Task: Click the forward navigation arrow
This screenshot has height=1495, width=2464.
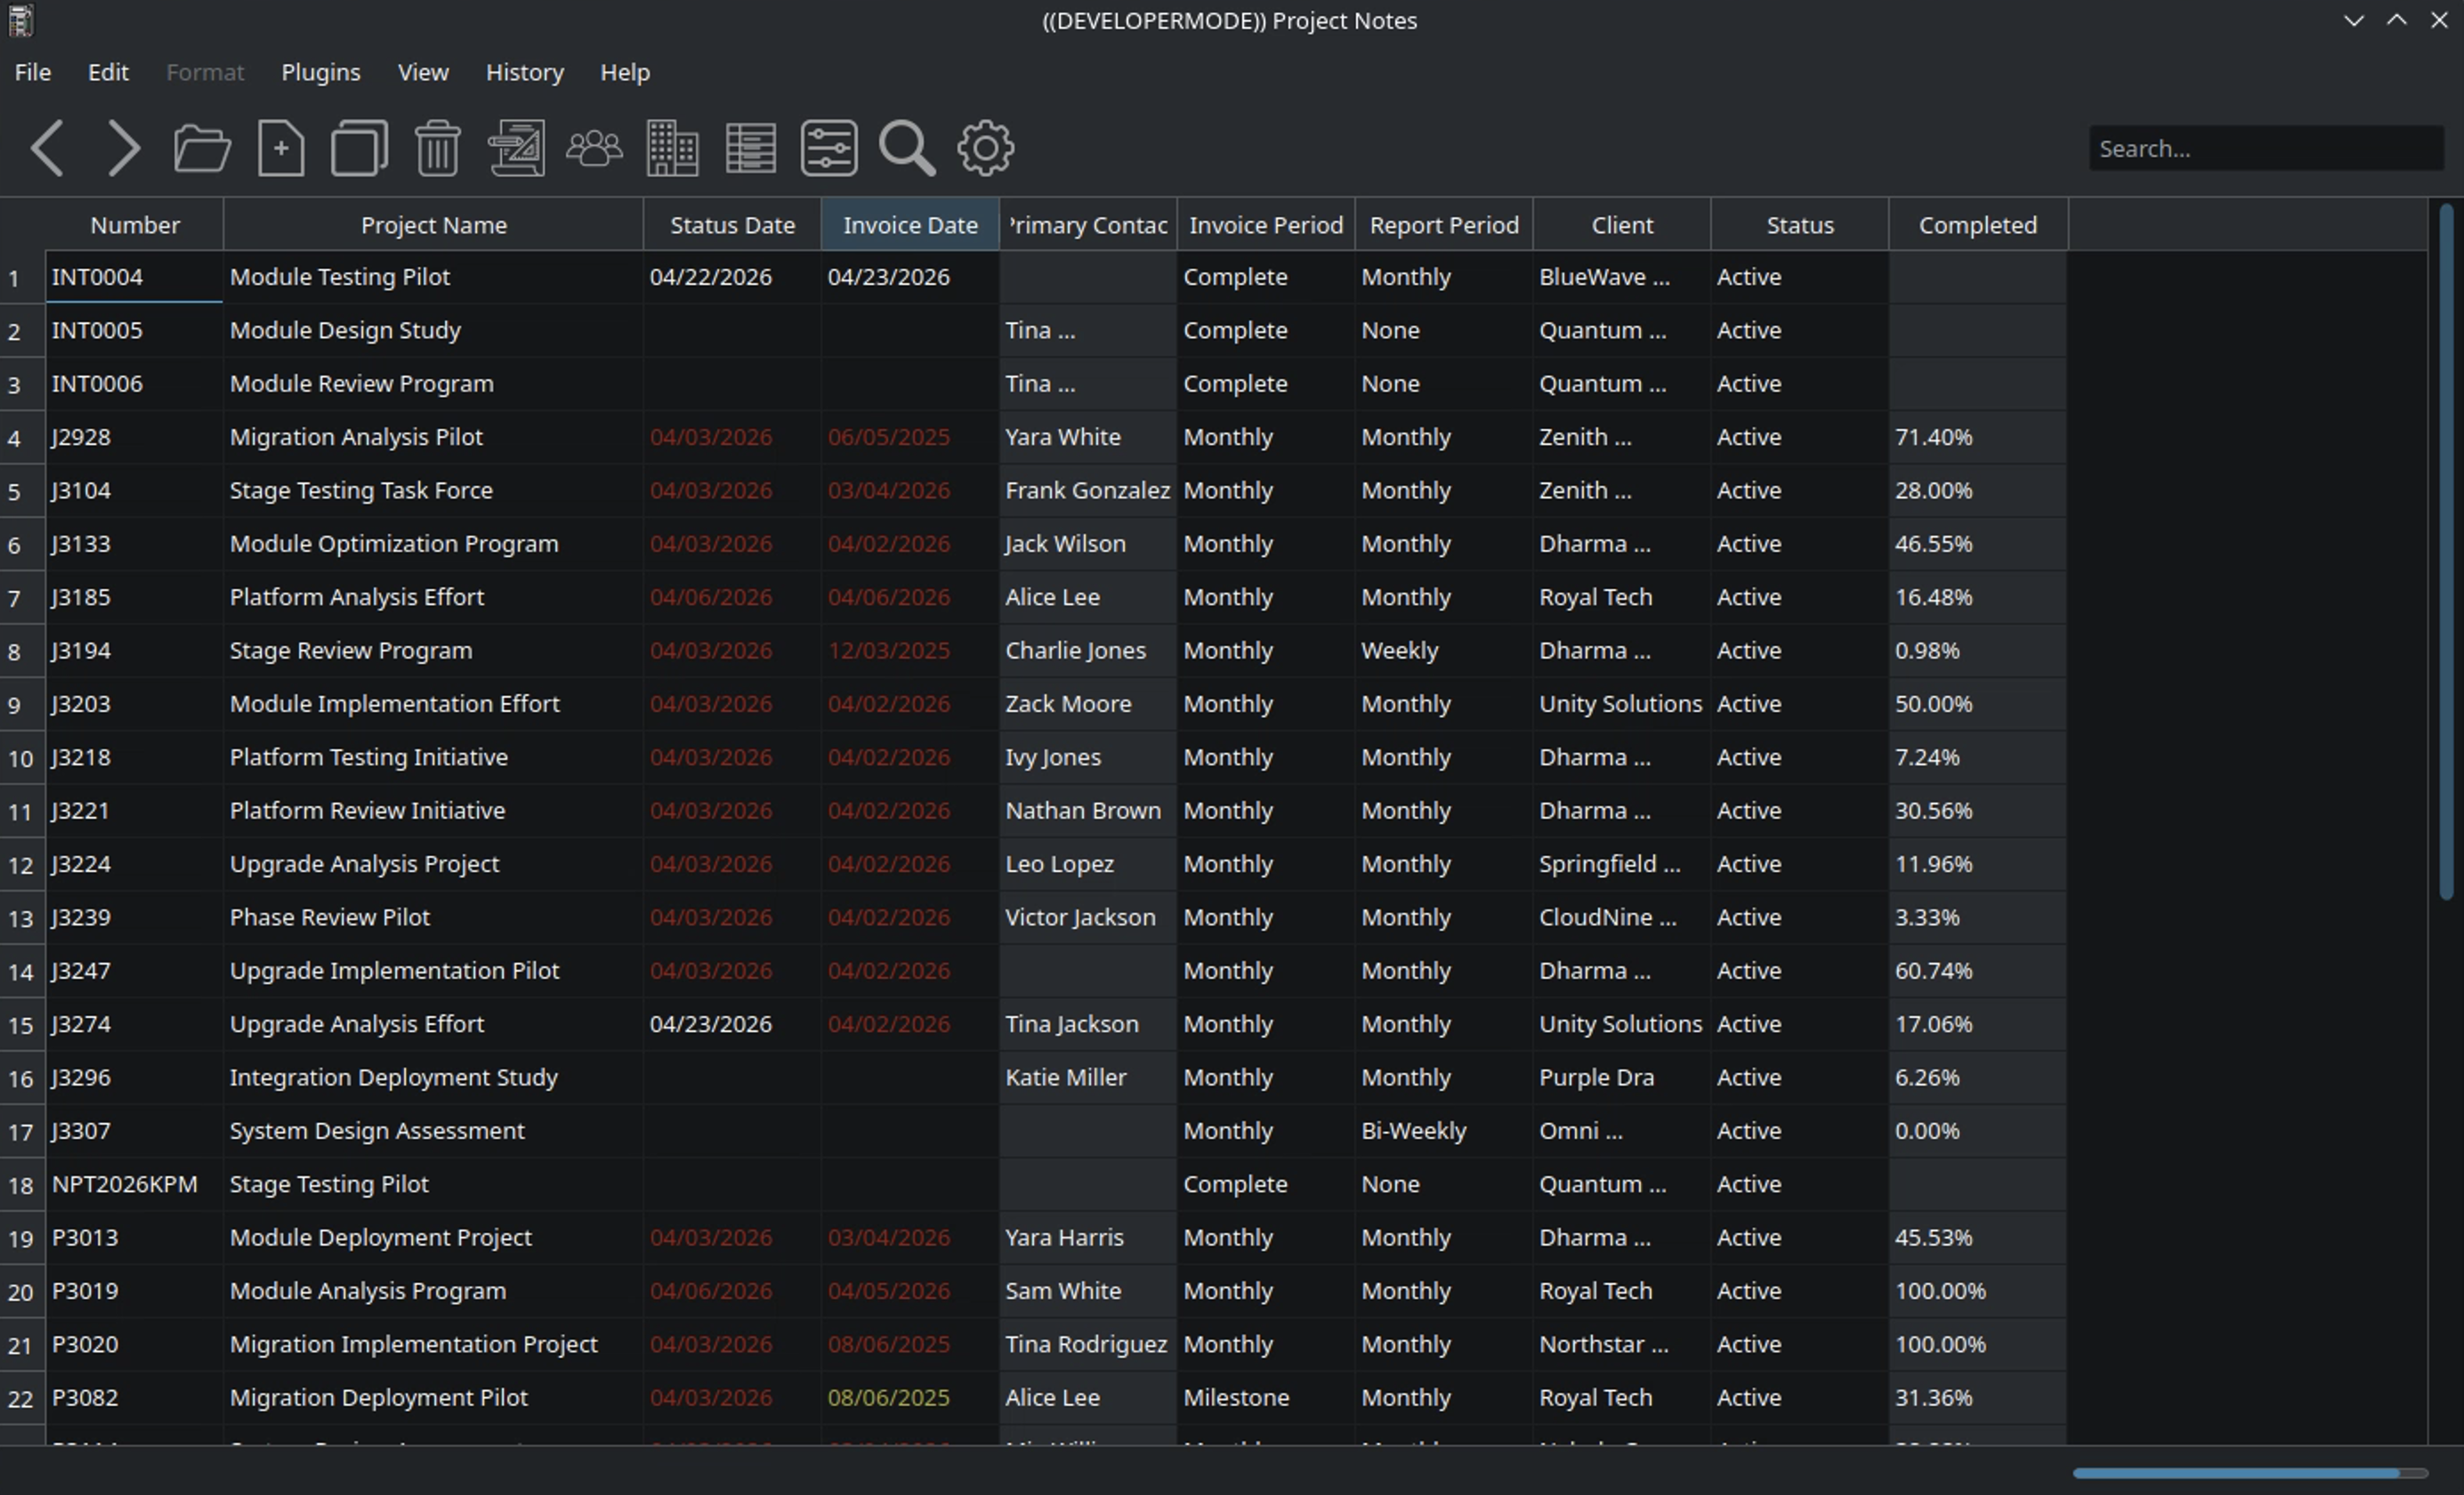Action: [124, 148]
